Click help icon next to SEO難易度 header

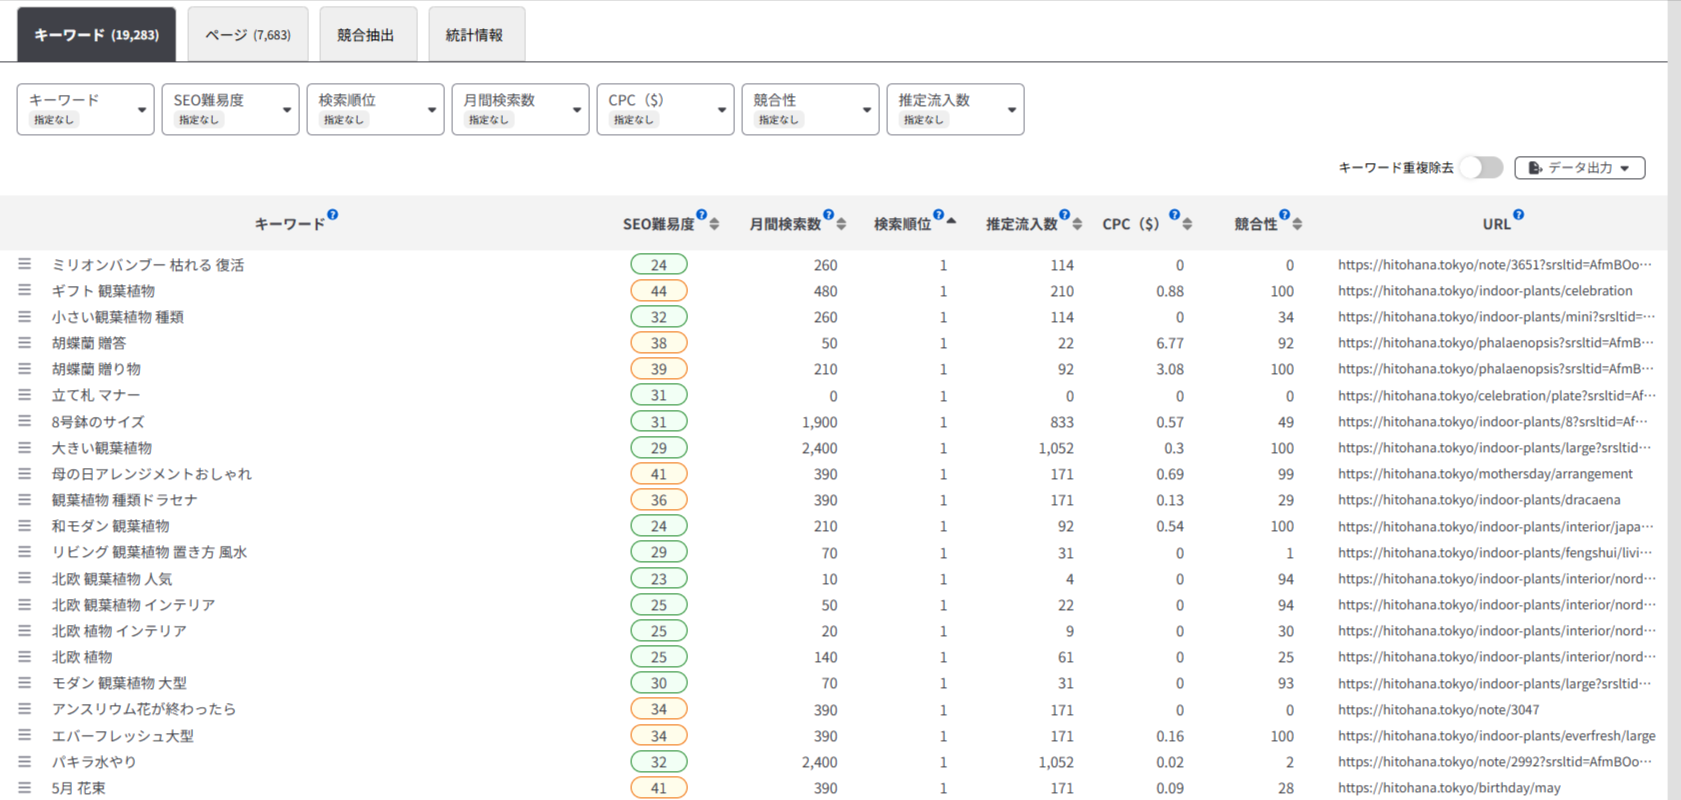(x=702, y=215)
